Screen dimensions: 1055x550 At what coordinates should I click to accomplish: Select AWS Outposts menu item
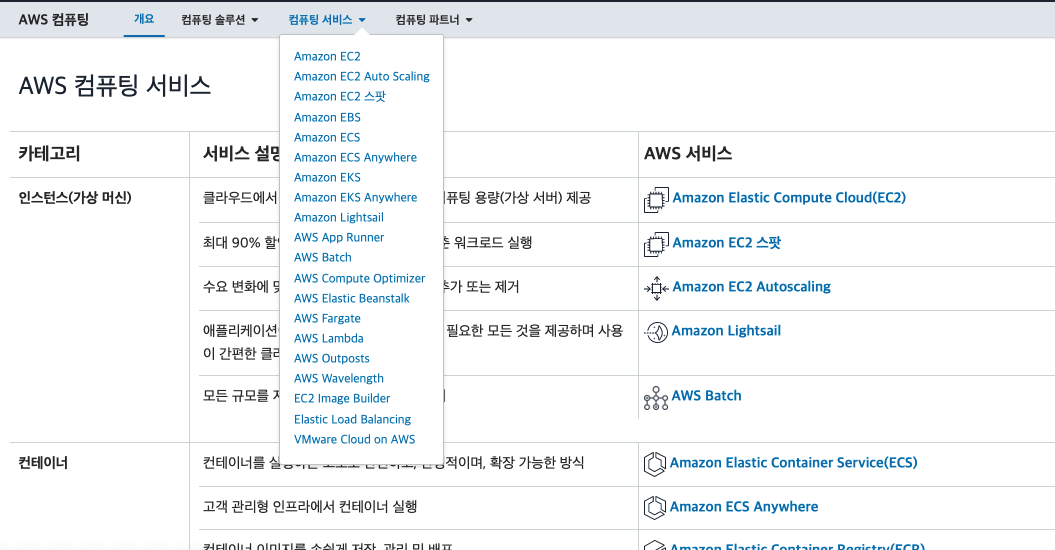[x=332, y=359]
